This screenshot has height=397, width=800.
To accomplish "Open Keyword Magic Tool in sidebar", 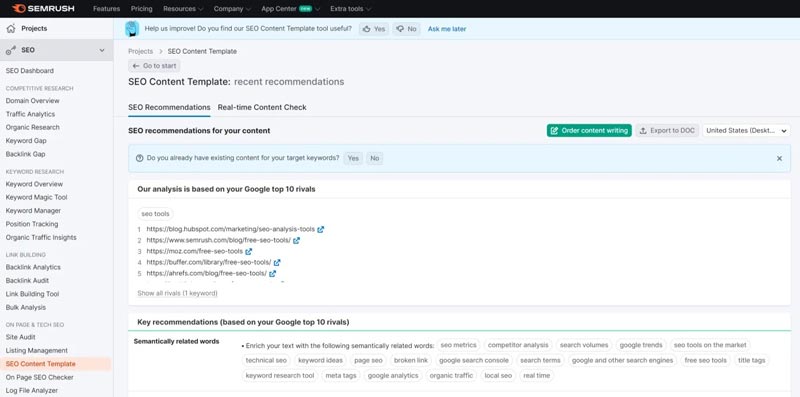I will pyautogui.click(x=36, y=197).
